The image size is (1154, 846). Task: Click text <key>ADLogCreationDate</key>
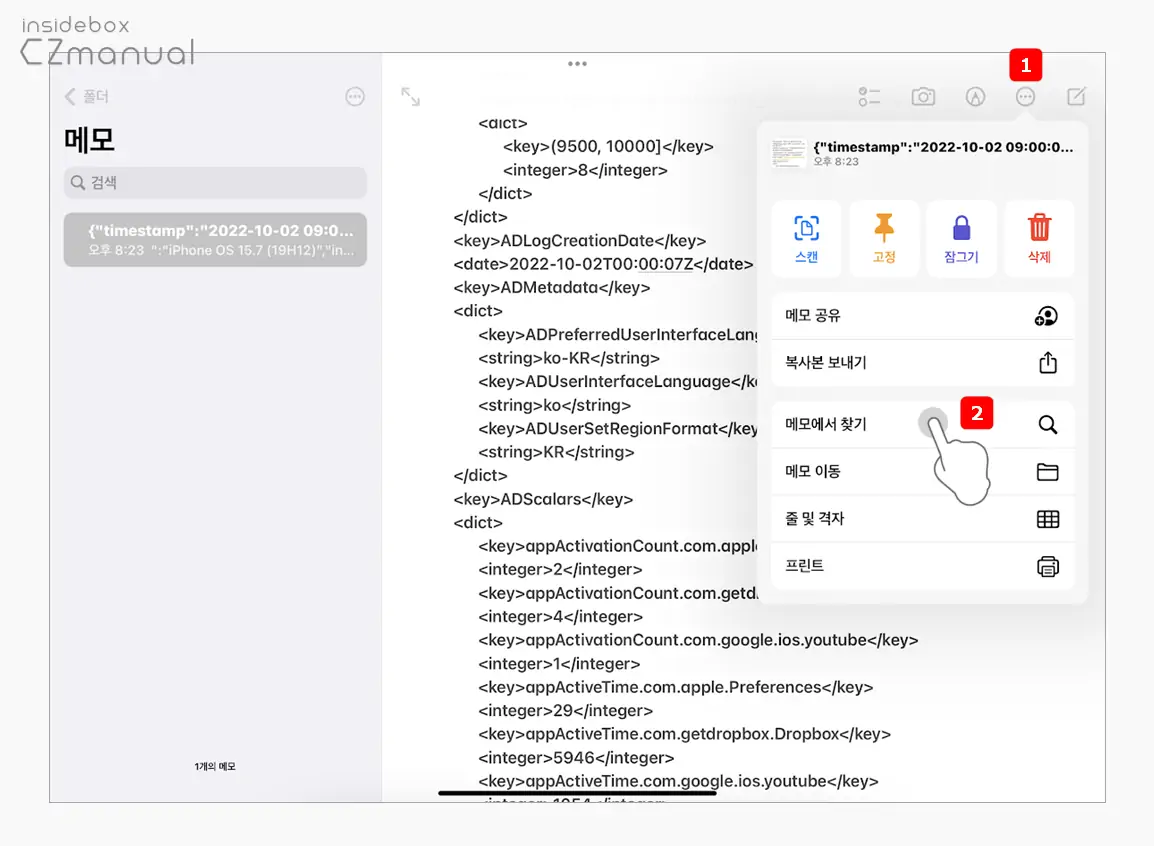click(x=580, y=241)
